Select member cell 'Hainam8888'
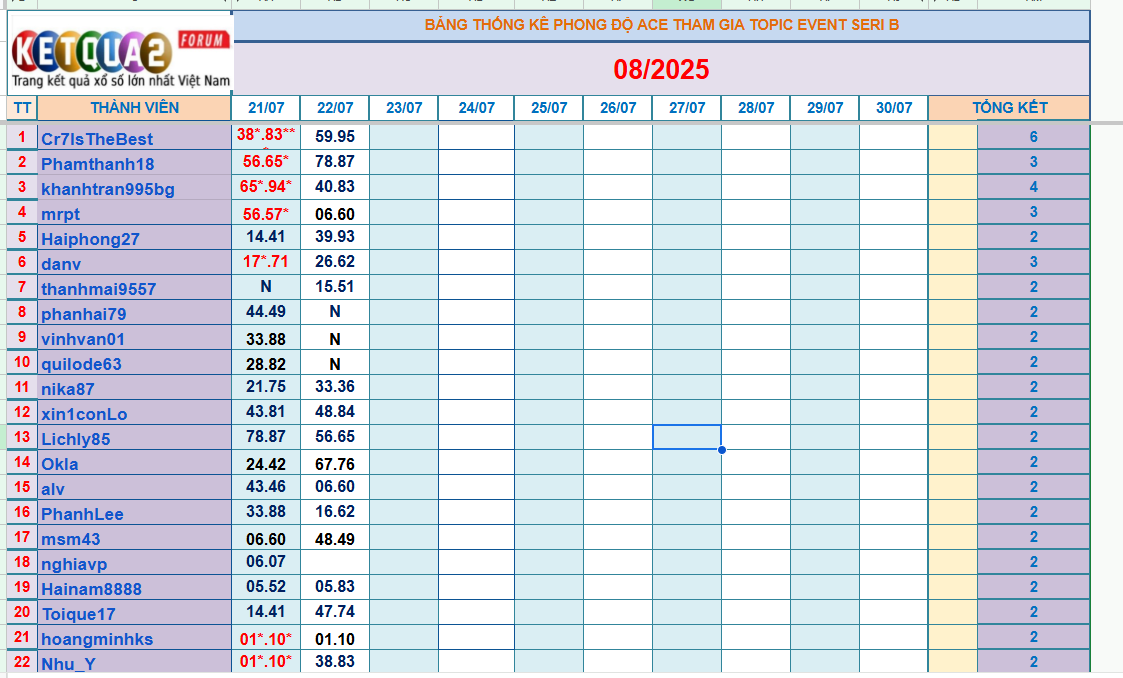This screenshot has width=1123, height=678. pos(135,589)
